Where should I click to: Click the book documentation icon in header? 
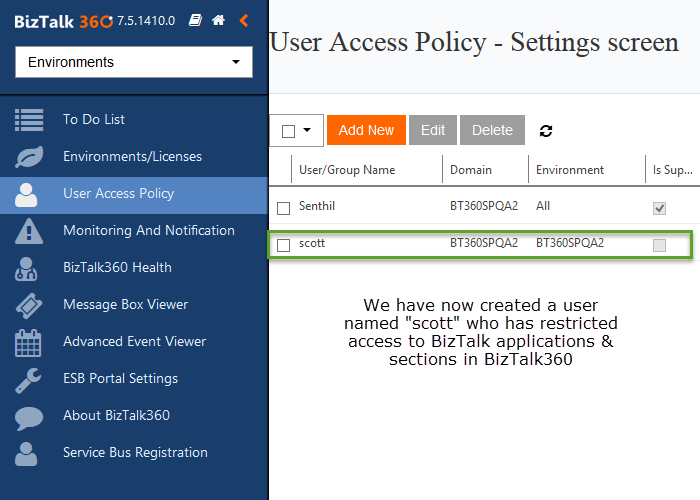click(x=195, y=20)
